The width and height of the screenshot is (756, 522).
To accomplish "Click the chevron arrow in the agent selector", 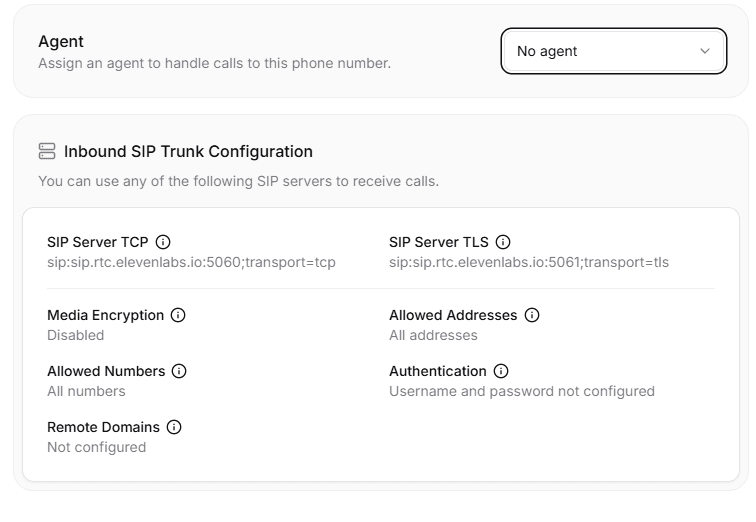I will click(705, 51).
